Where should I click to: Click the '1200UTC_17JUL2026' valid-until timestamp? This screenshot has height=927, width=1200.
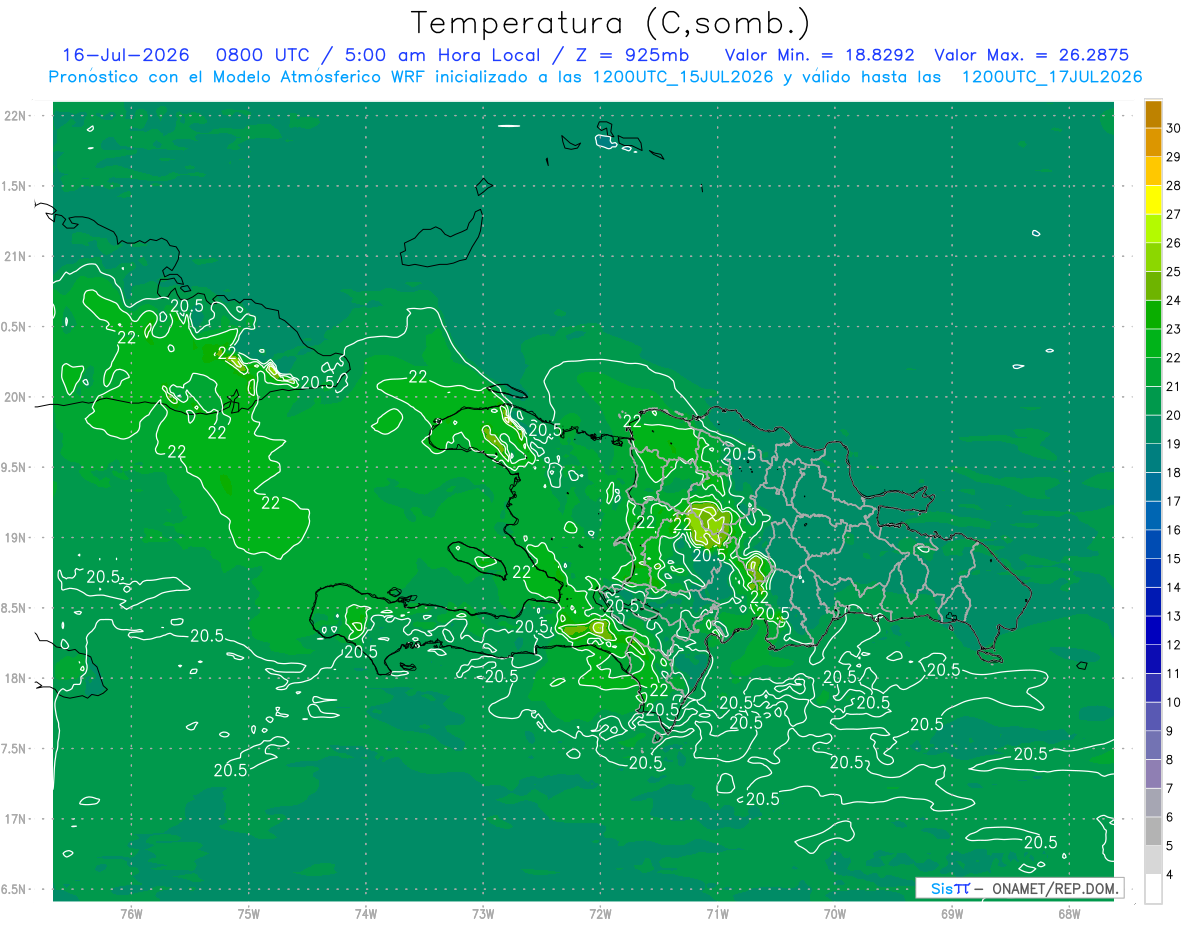(x=1051, y=77)
